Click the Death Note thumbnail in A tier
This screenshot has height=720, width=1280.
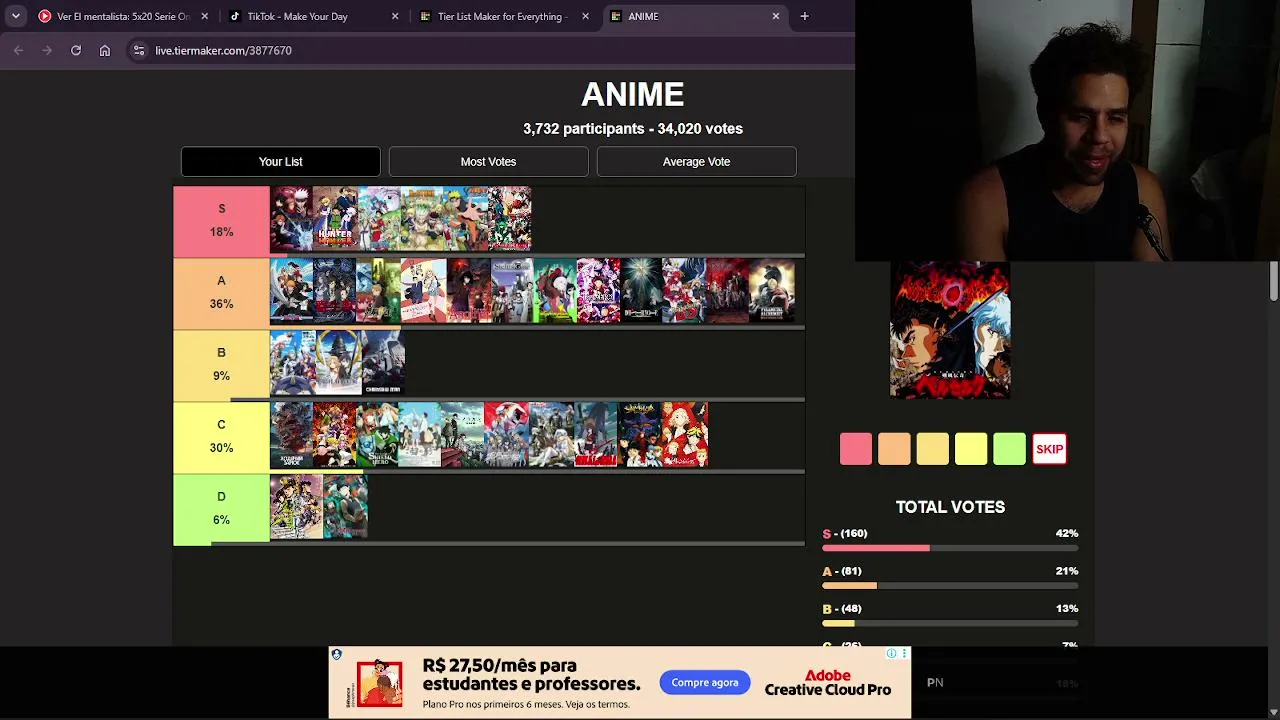click(x=641, y=290)
